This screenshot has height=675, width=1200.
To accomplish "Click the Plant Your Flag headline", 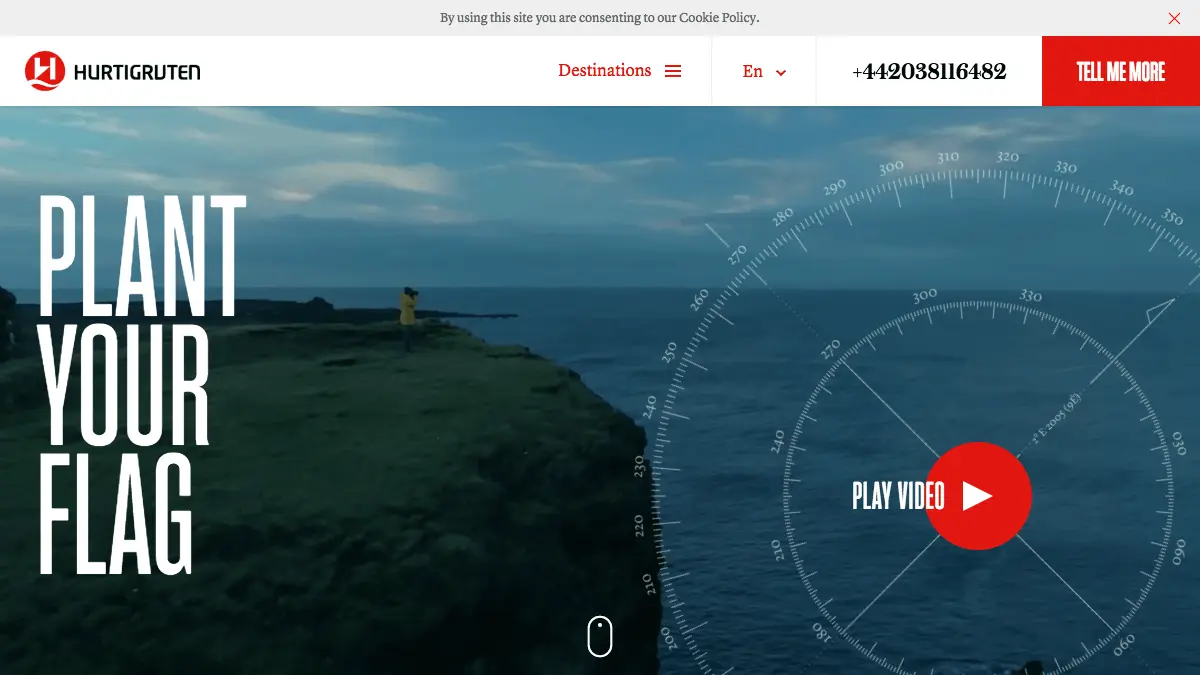I will pyautogui.click(x=142, y=383).
